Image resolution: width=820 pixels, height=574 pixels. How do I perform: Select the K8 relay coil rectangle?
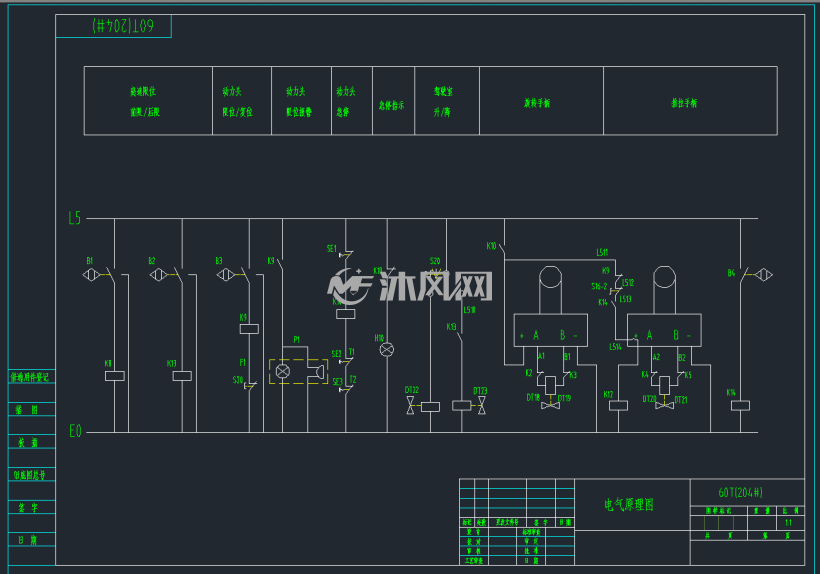pos(115,375)
